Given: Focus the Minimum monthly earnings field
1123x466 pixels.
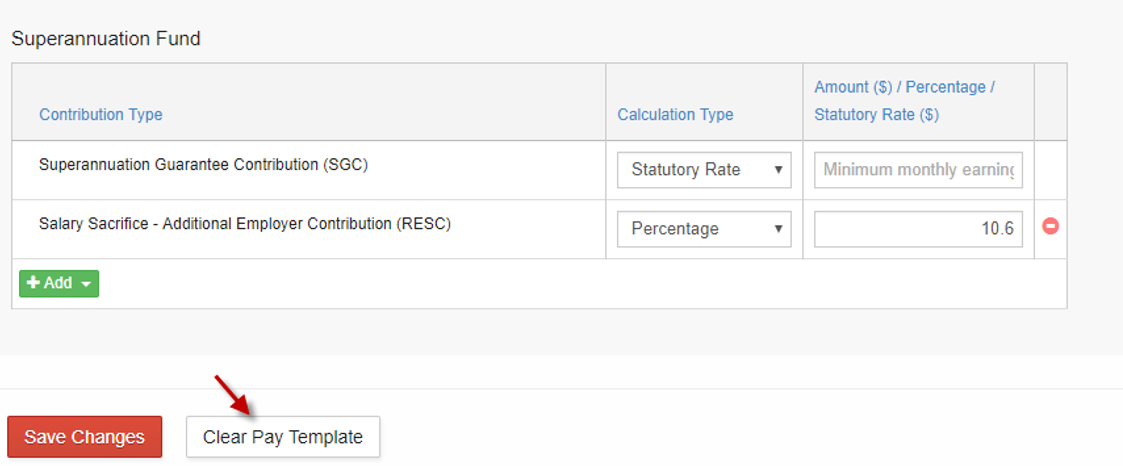Looking at the screenshot, I should point(918,170).
